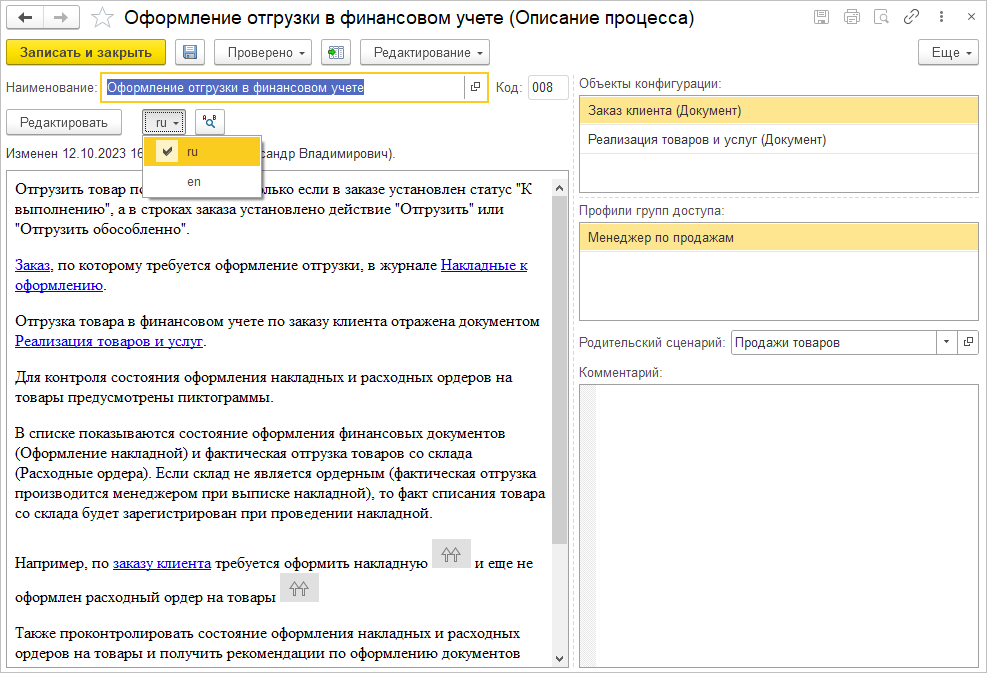Expand the Родительский сценарий dropdown arrow
This screenshot has height=673, width=987.
point(947,343)
